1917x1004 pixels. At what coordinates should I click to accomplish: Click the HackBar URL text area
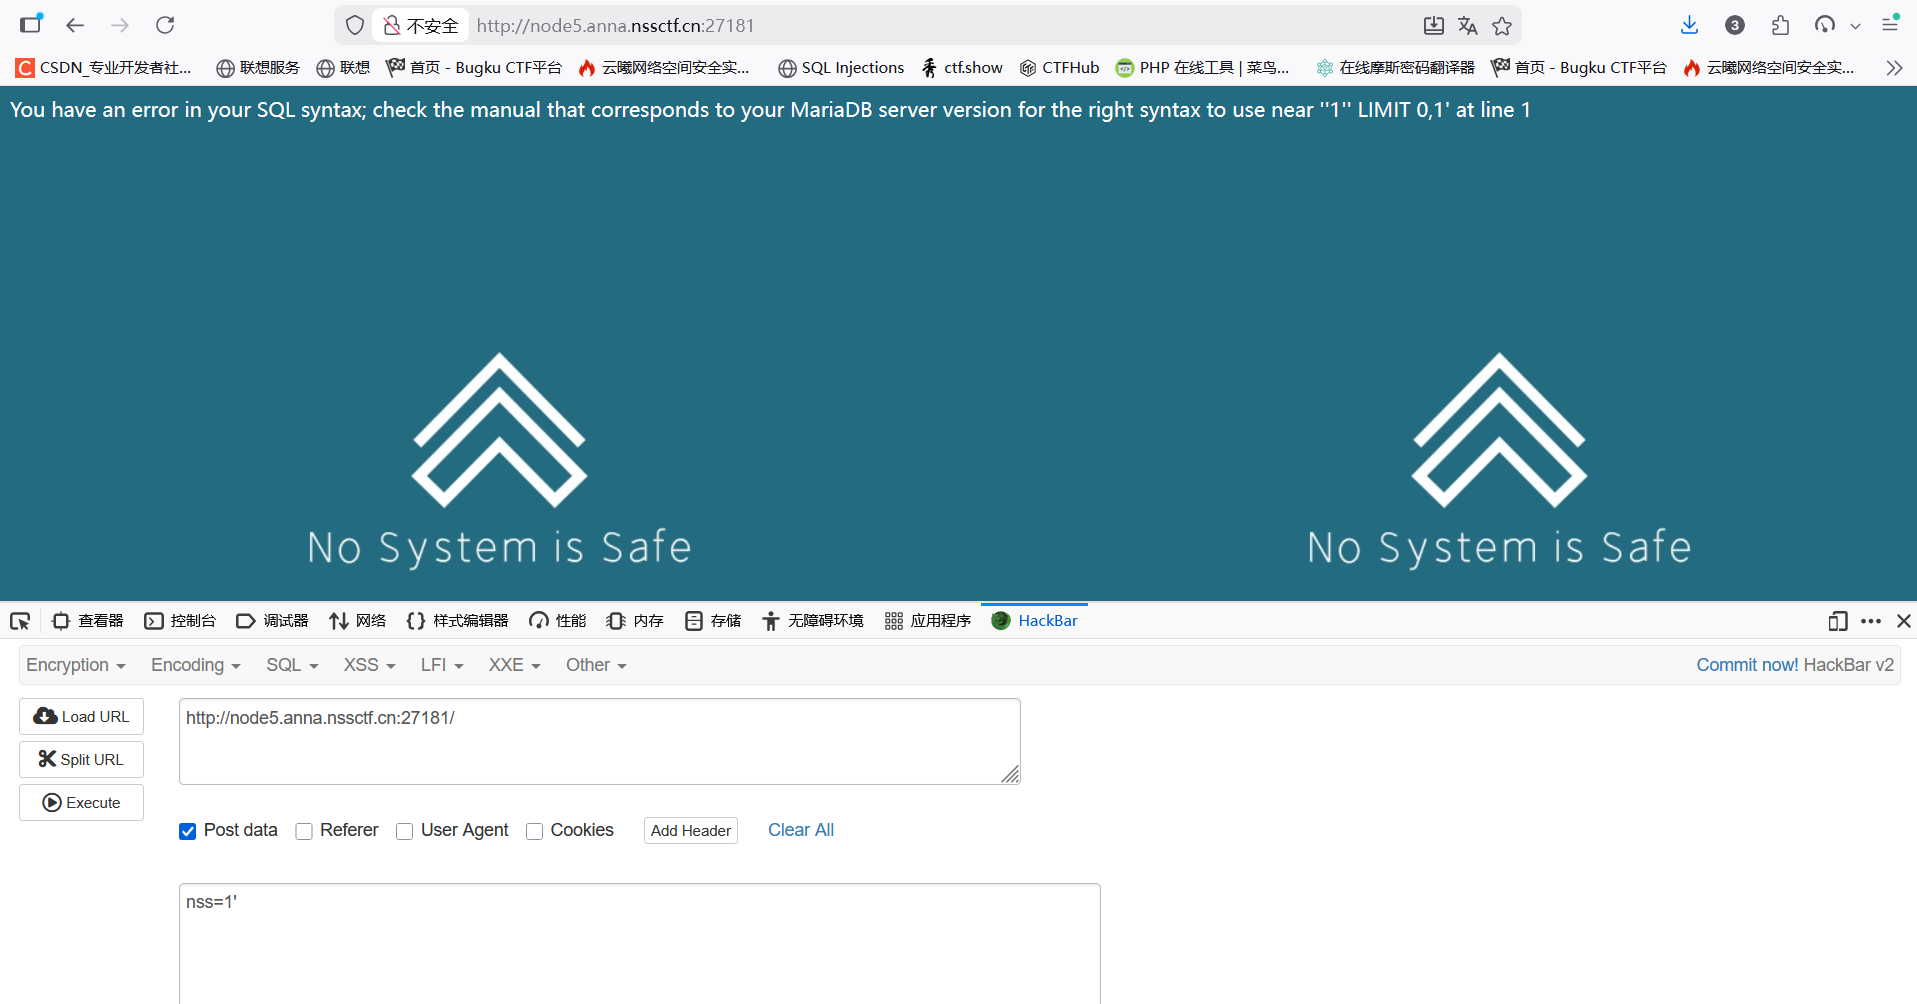point(600,741)
